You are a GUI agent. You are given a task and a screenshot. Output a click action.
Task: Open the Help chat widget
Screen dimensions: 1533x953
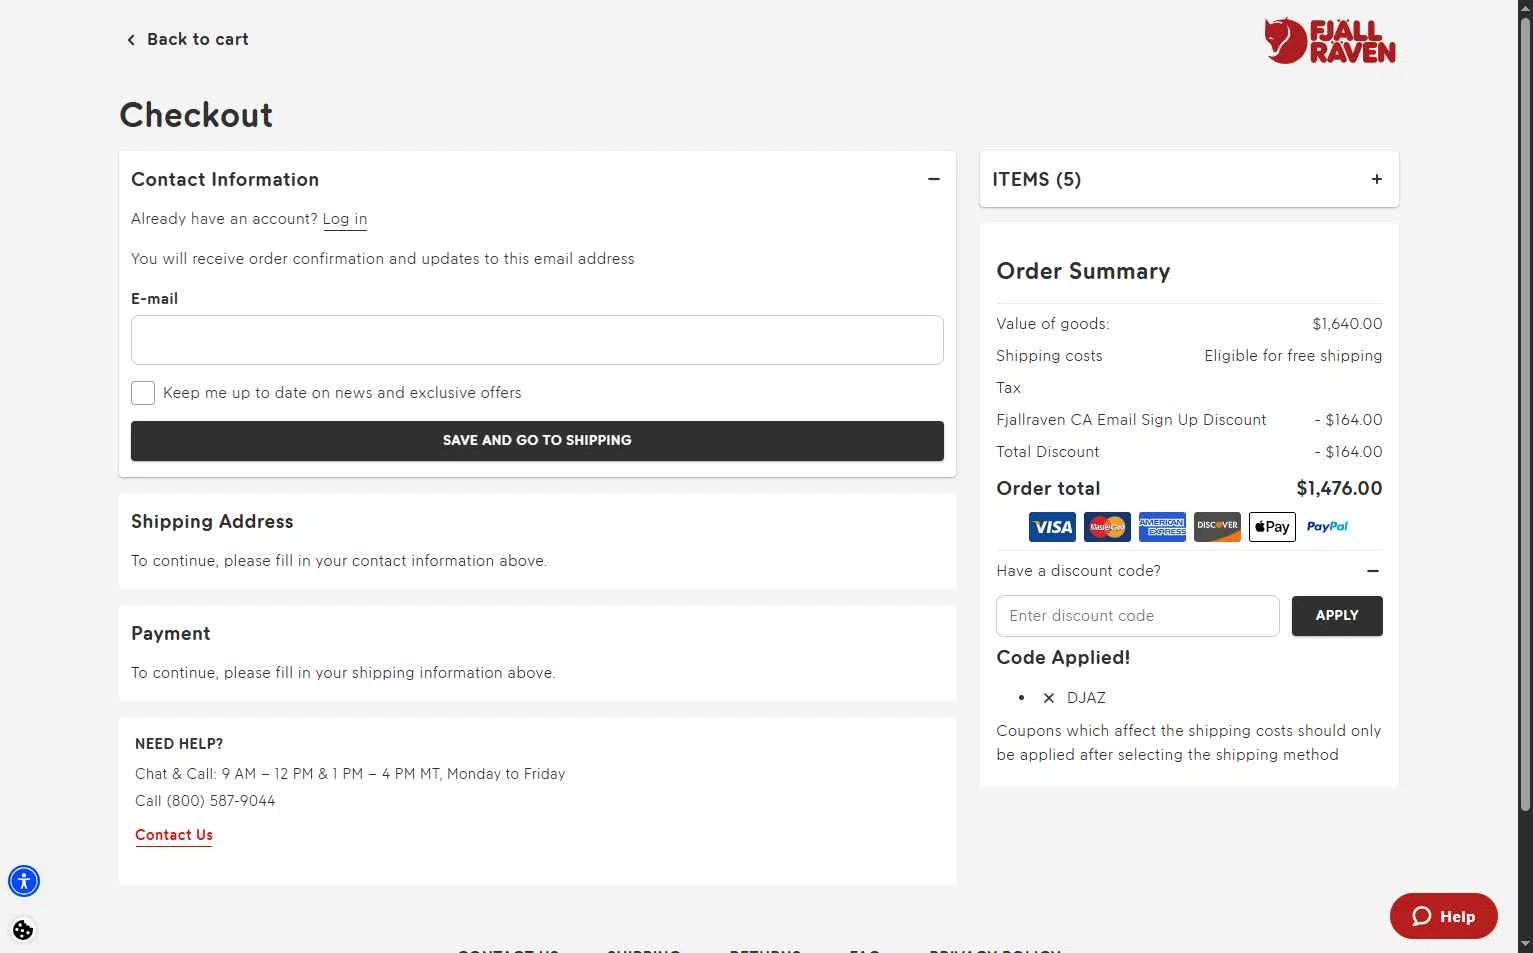1443,916
